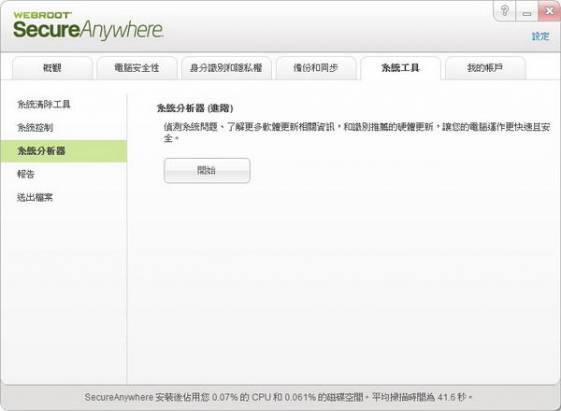Click the 系統分析器 (進階) heading
This screenshot has width=561, height=411.
point(195,108)
